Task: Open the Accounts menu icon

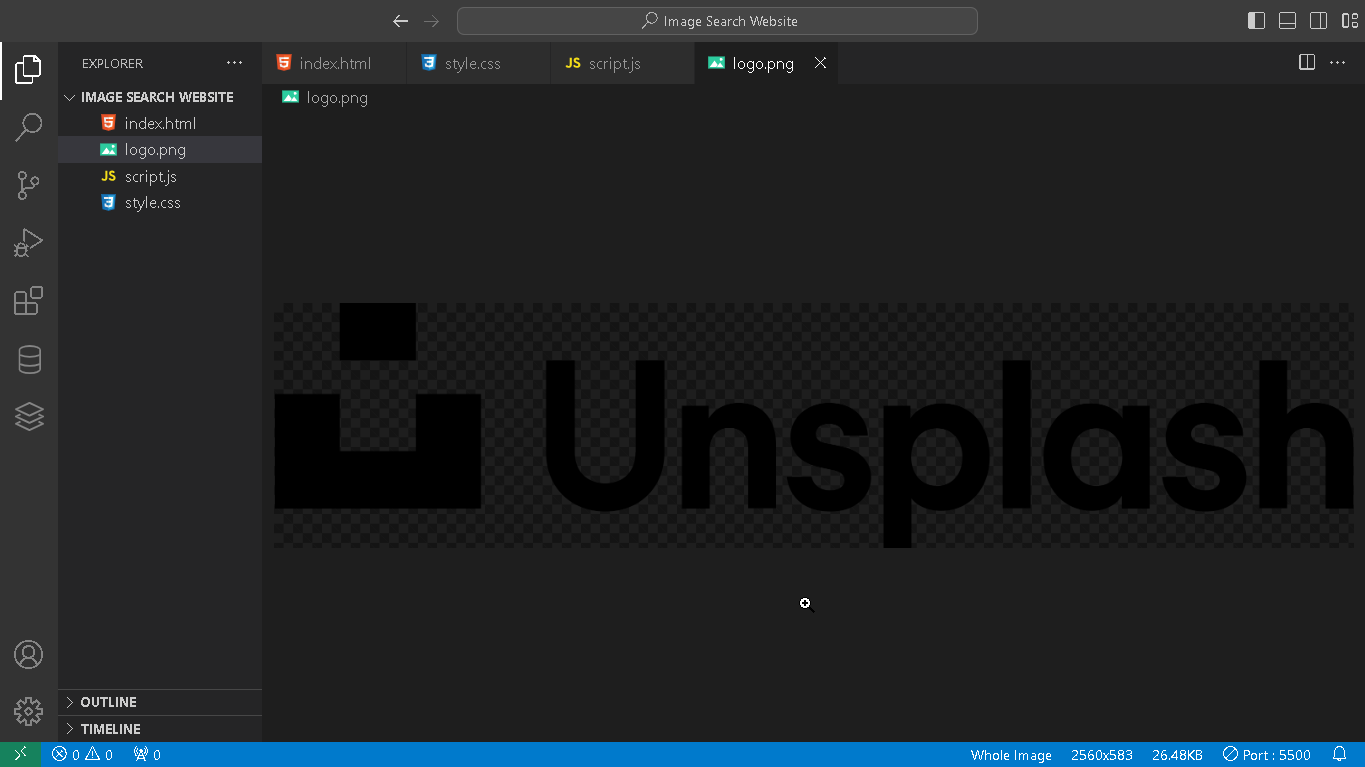Action: (x=28, y=655)
